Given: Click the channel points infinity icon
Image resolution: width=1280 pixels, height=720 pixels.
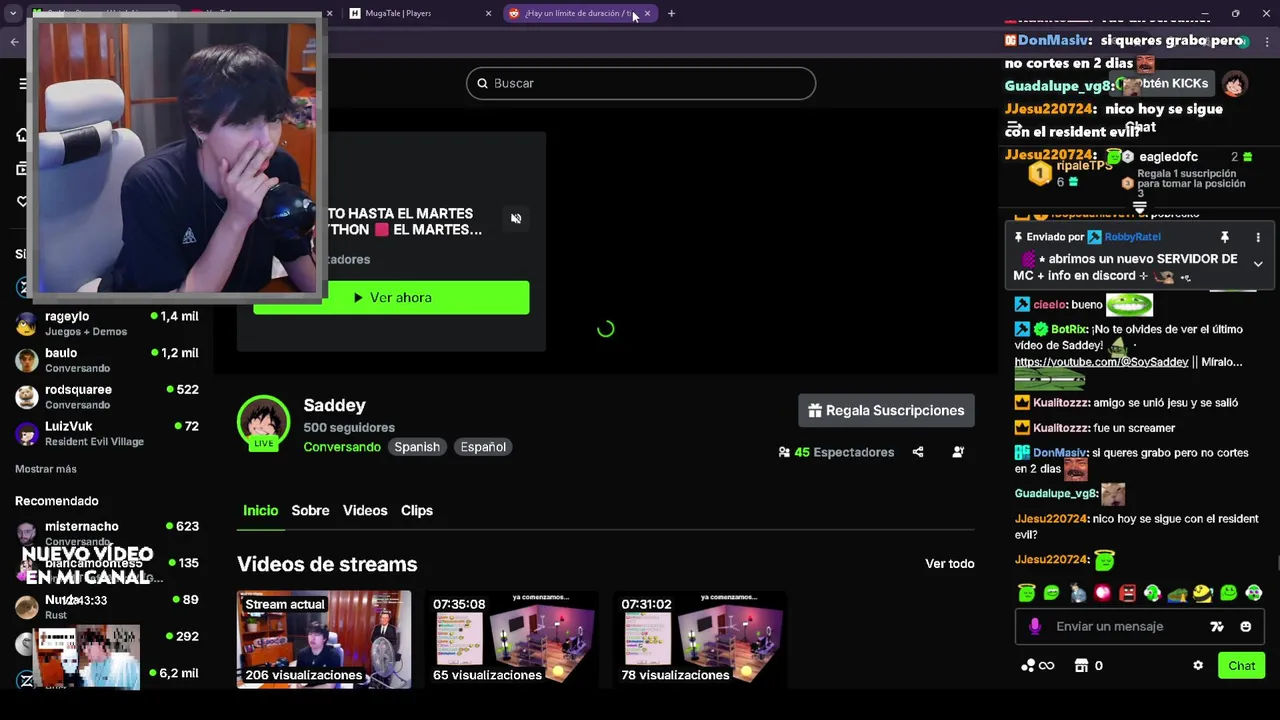Looking at the screenshot, I should (x=1037, y=666).
